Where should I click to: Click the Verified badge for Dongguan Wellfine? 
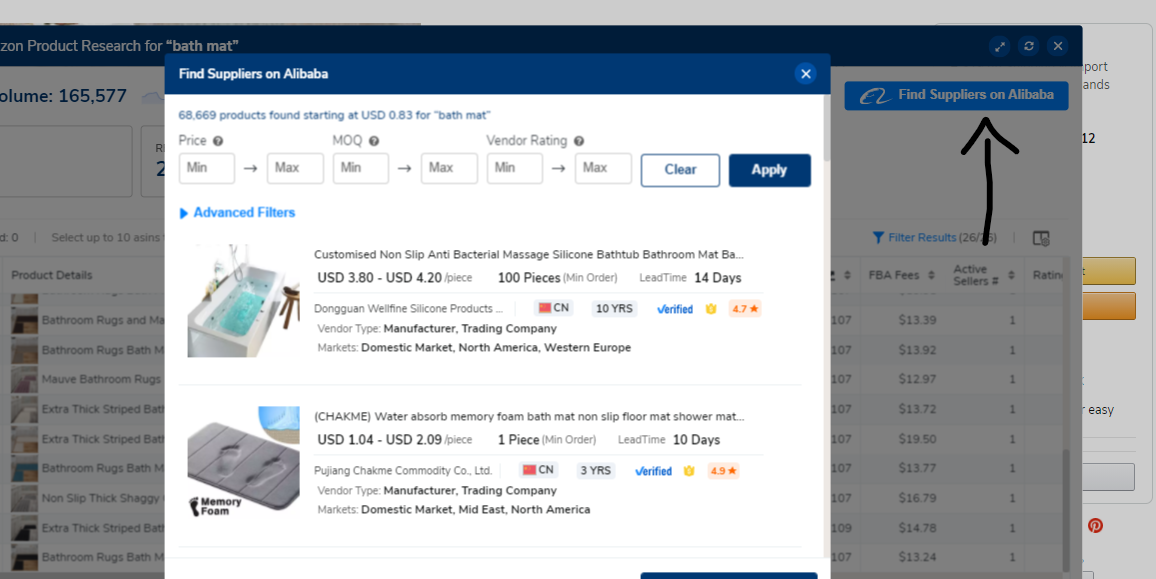[675, 309]
